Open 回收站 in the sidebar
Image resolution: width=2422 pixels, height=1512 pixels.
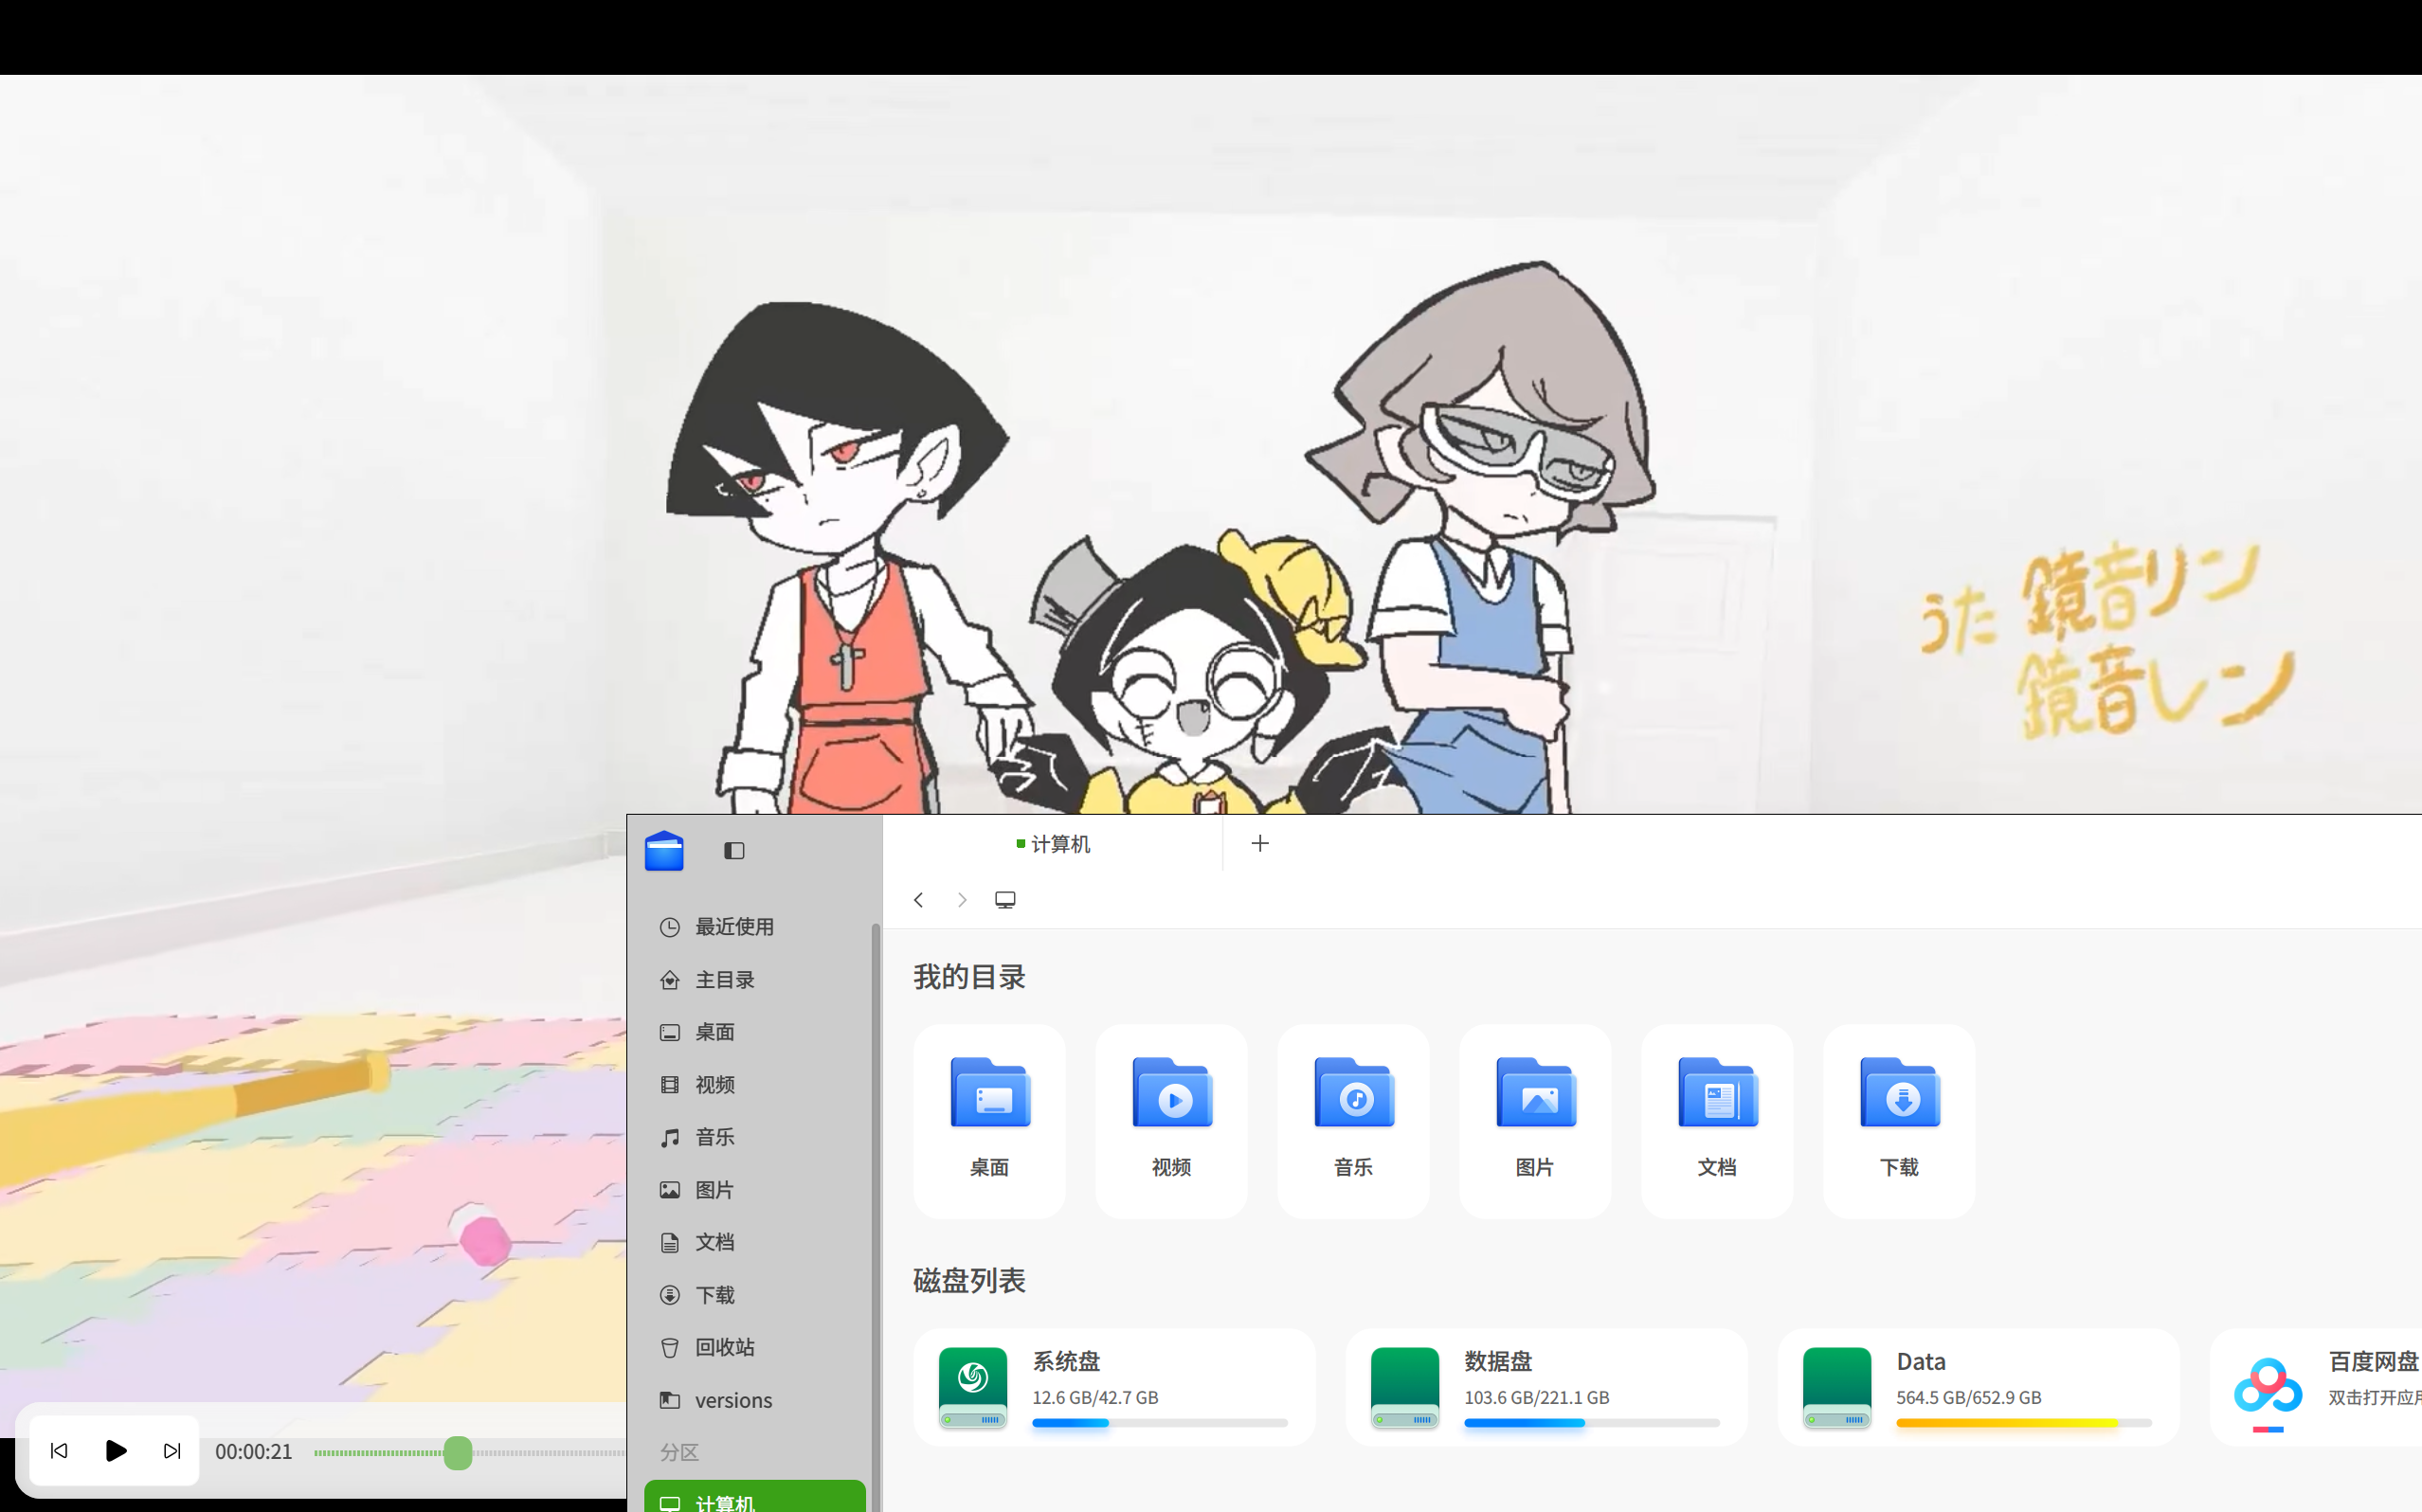754,1347
